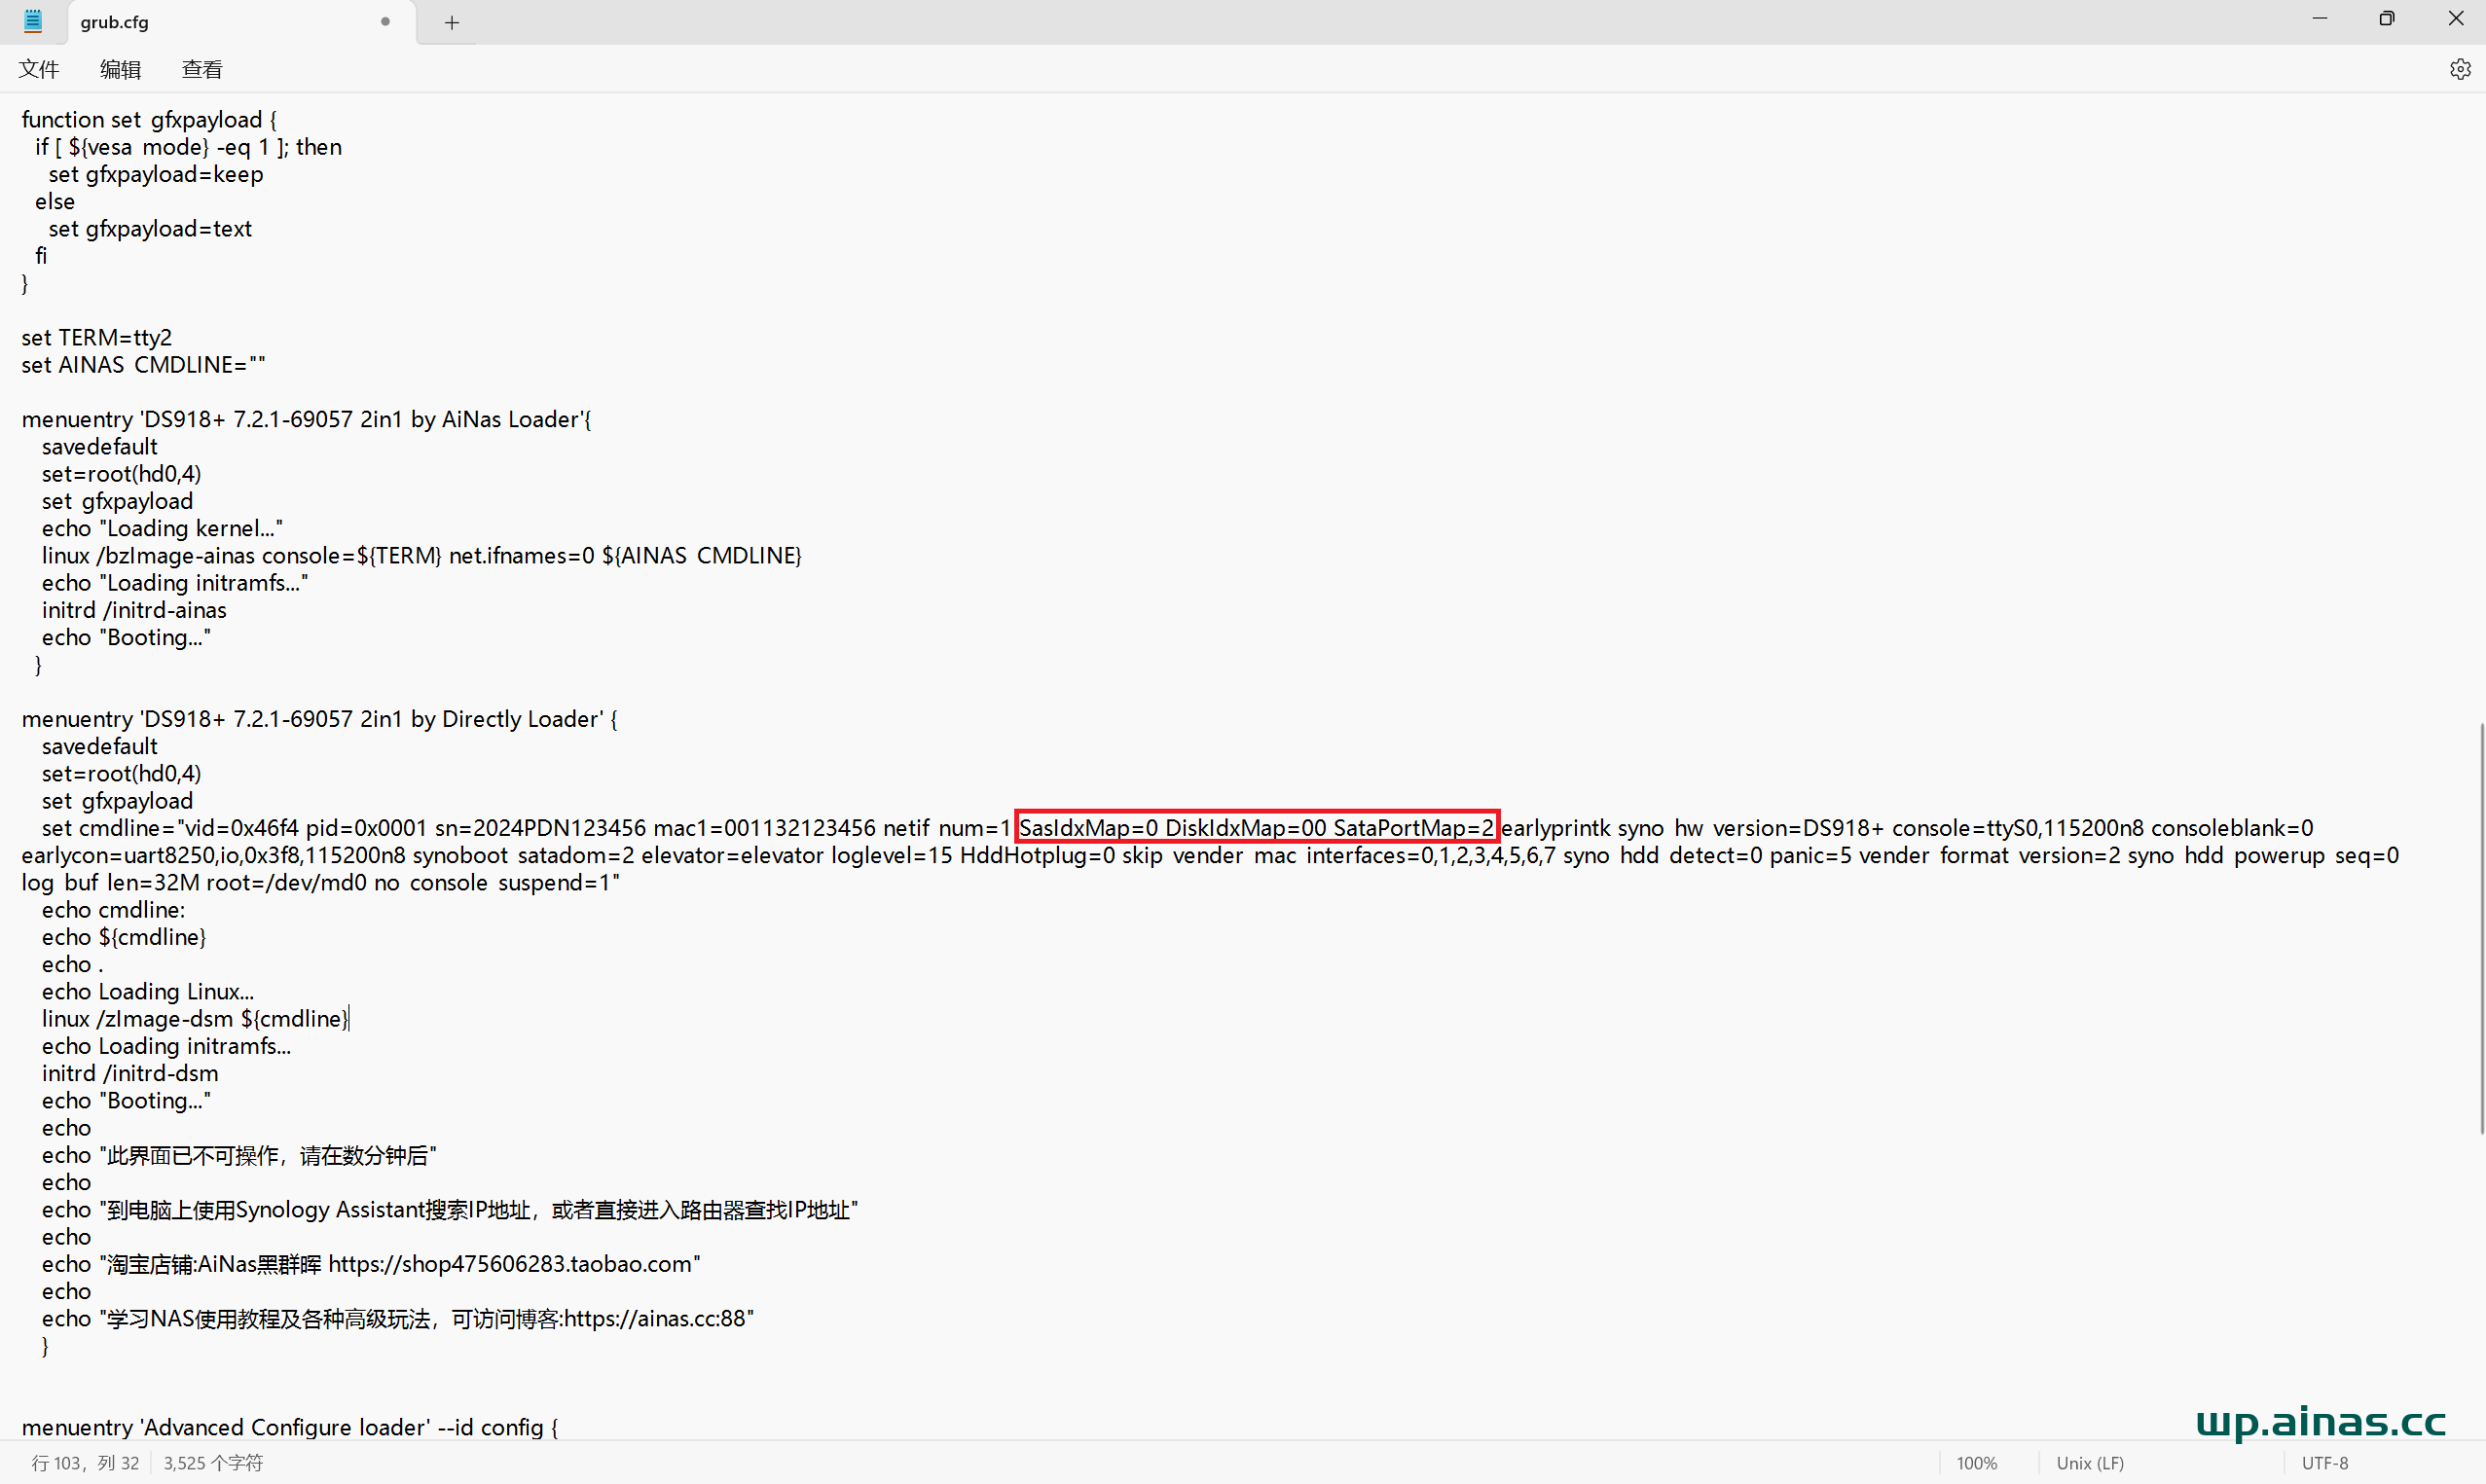
Task: Click the Unix (LF) line ending indicator
Action: [x=2089, y=1463]
